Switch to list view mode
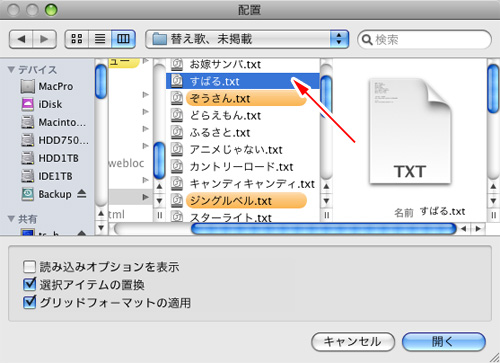The width and height of the screenshot is (500, 363). click(100, 39)
